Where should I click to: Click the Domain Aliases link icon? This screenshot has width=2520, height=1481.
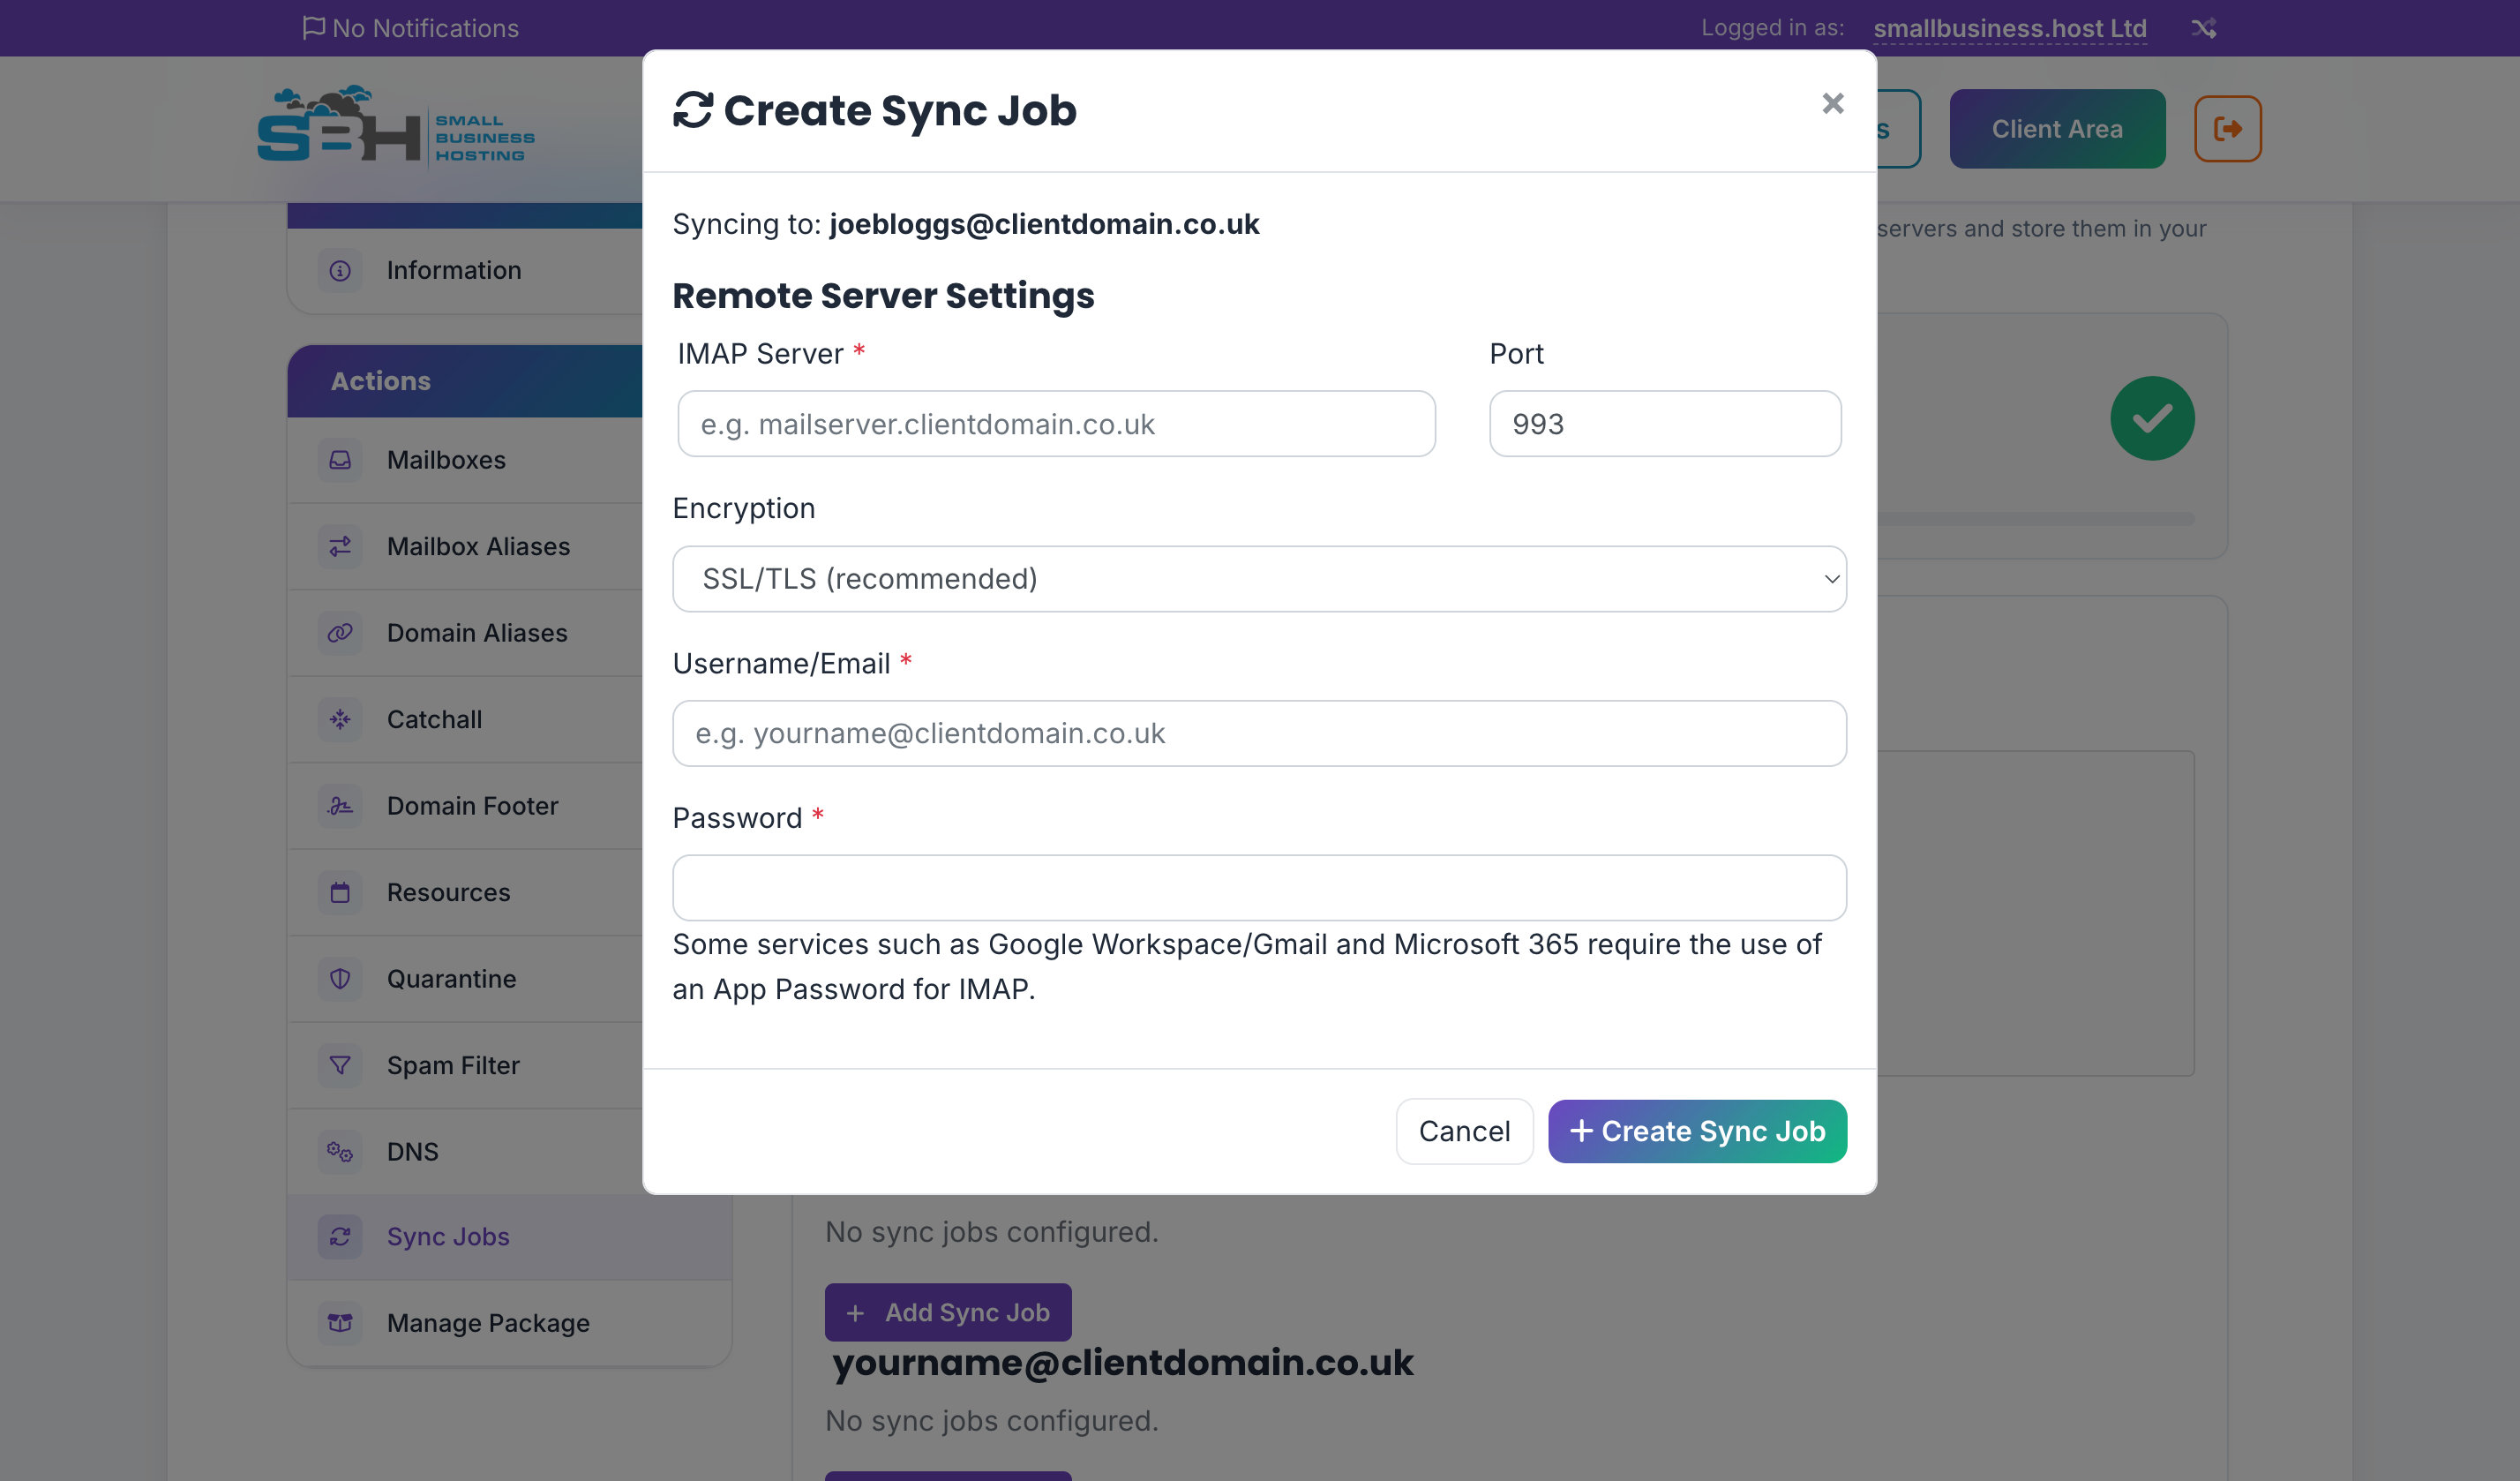coord(340,633)
